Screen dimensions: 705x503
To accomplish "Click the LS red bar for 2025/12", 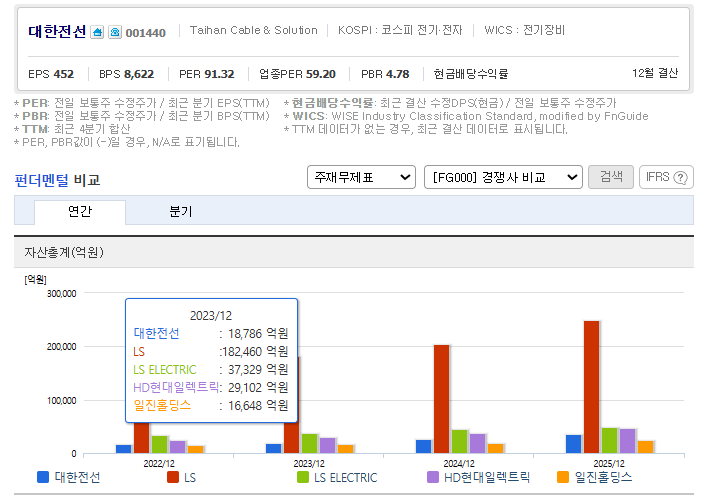I will click(x=591, y=387).
